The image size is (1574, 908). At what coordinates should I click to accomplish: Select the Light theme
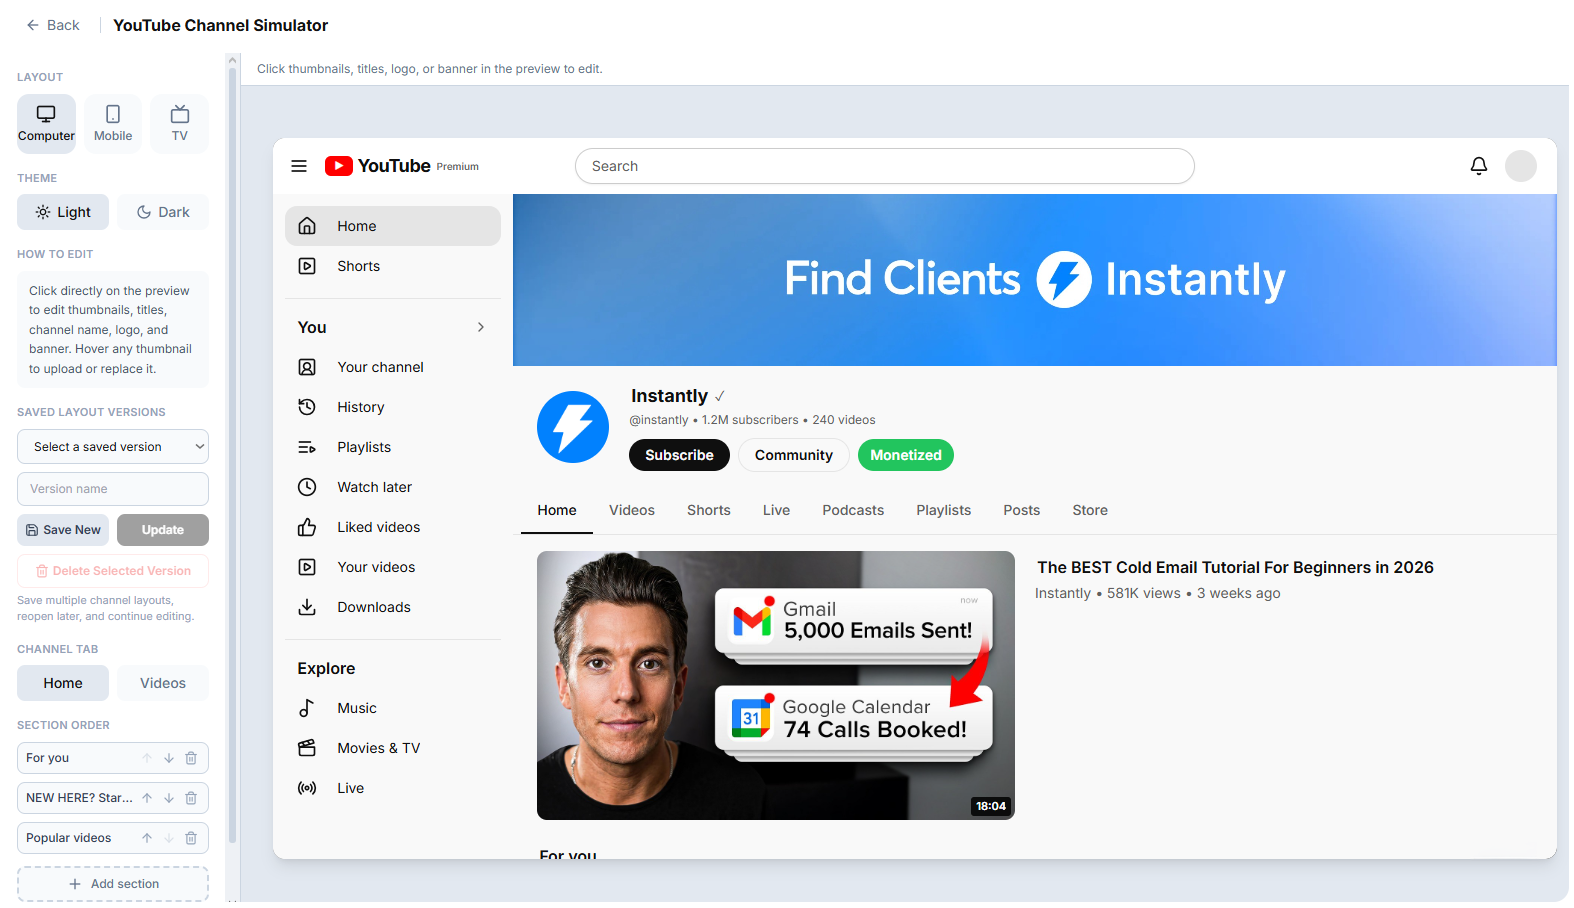tap(63, 212)
